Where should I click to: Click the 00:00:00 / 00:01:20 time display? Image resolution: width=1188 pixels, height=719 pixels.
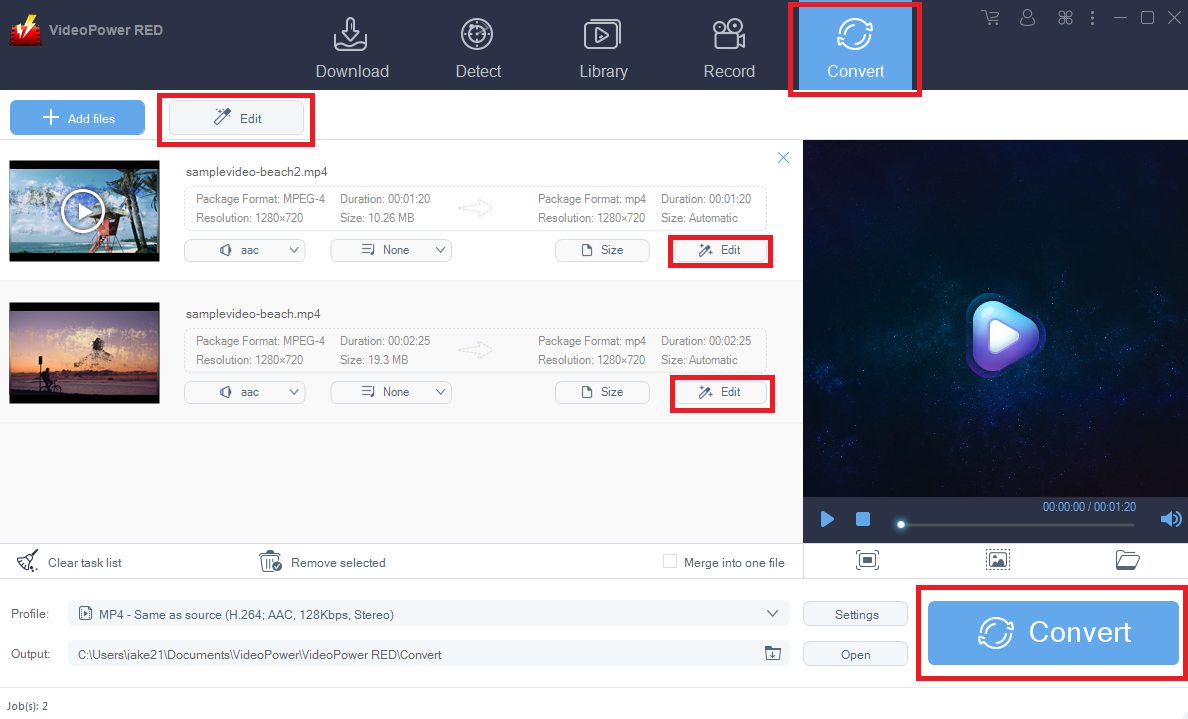pos(1089,506)
